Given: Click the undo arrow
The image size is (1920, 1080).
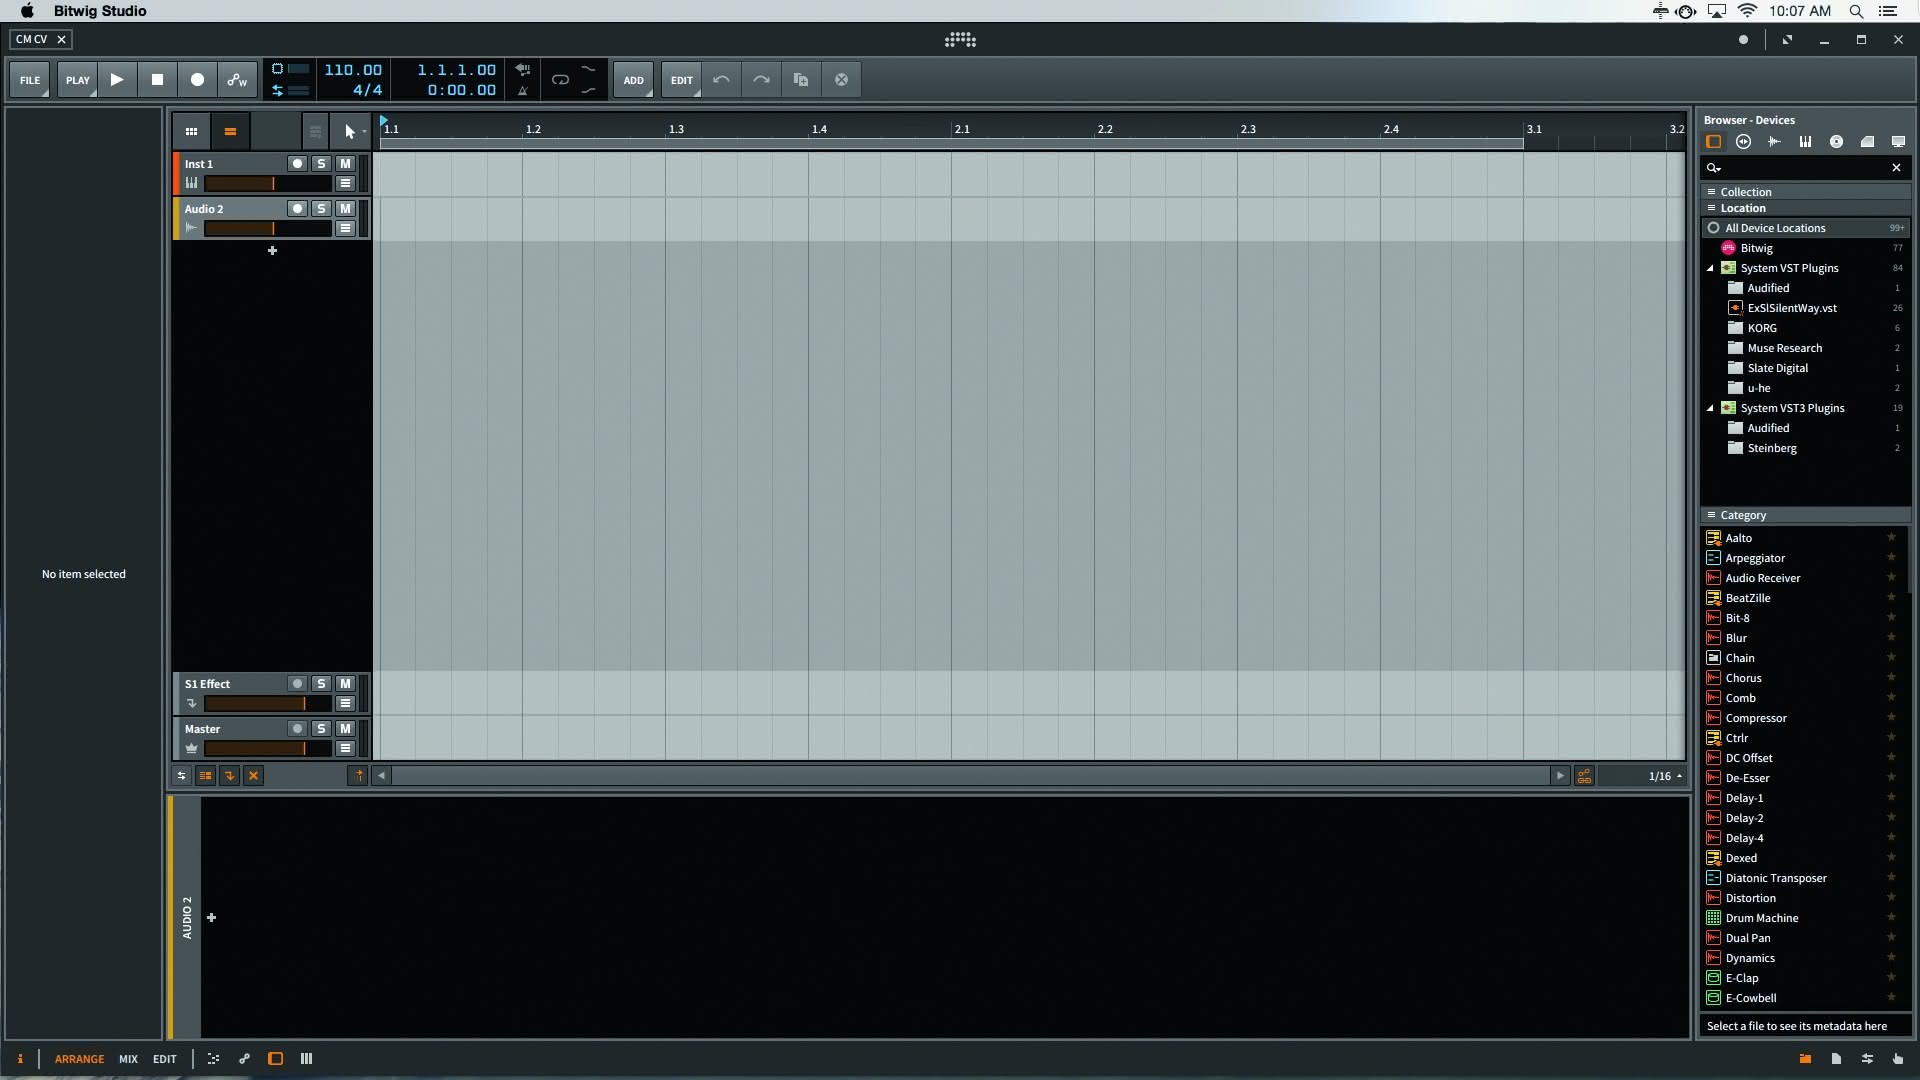Looking at the screenshot, I should pos(721,80).
